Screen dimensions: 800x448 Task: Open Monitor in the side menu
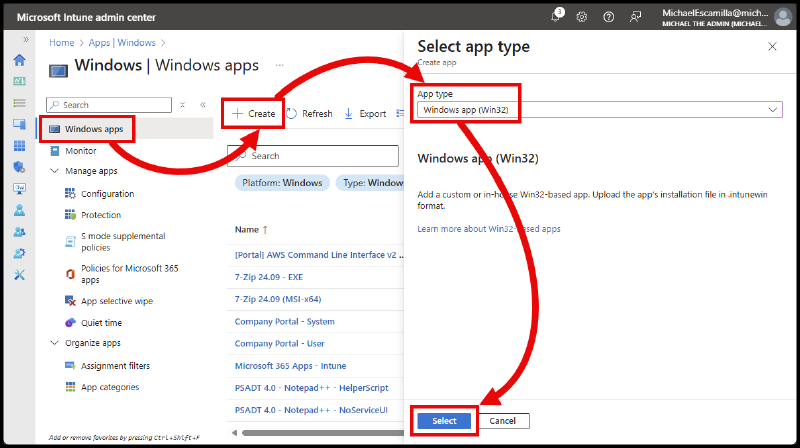coord(81,151)
